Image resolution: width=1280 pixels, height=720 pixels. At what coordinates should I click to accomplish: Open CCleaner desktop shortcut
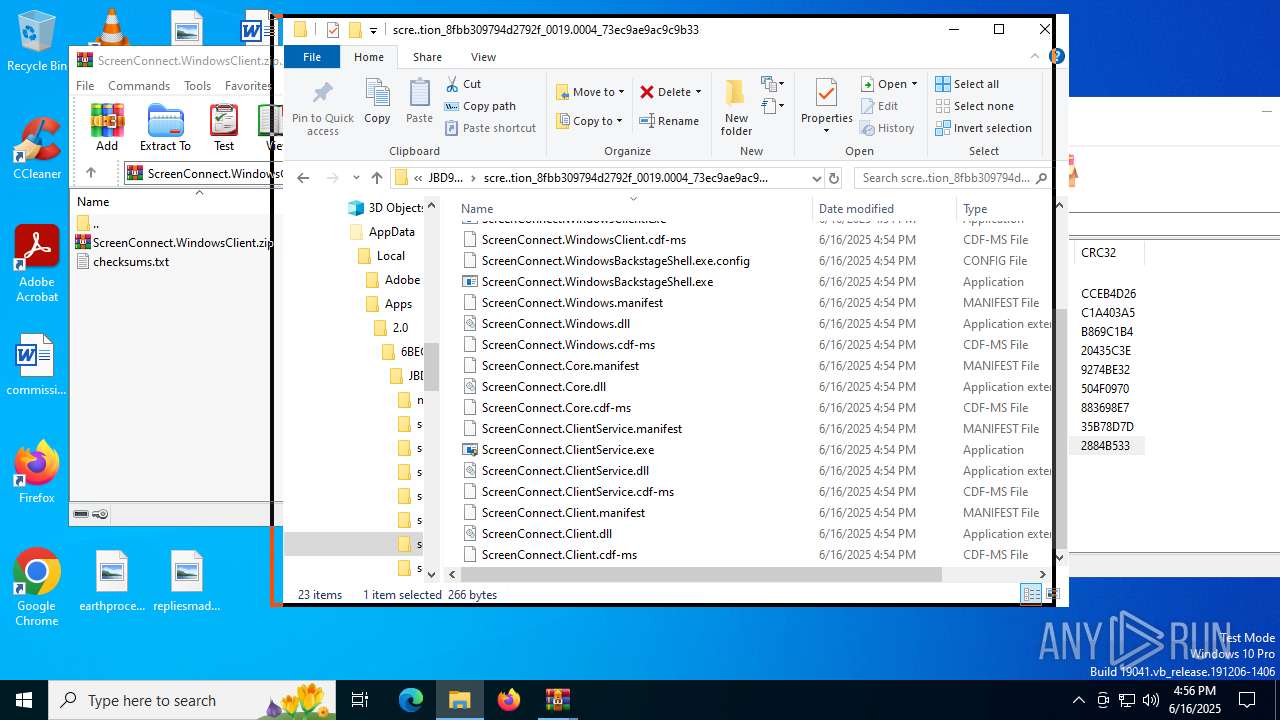coord(36,148)
